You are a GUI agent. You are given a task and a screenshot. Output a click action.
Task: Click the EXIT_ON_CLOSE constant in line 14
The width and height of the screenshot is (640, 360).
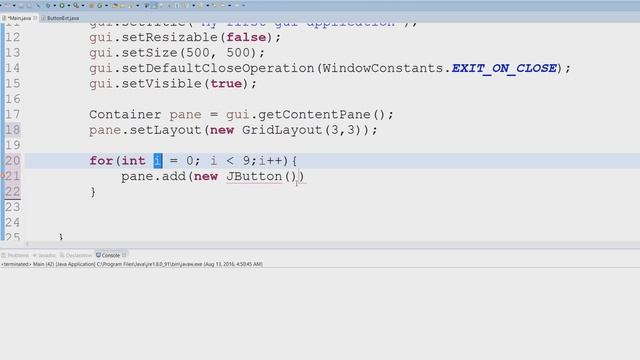click(504, 68)
